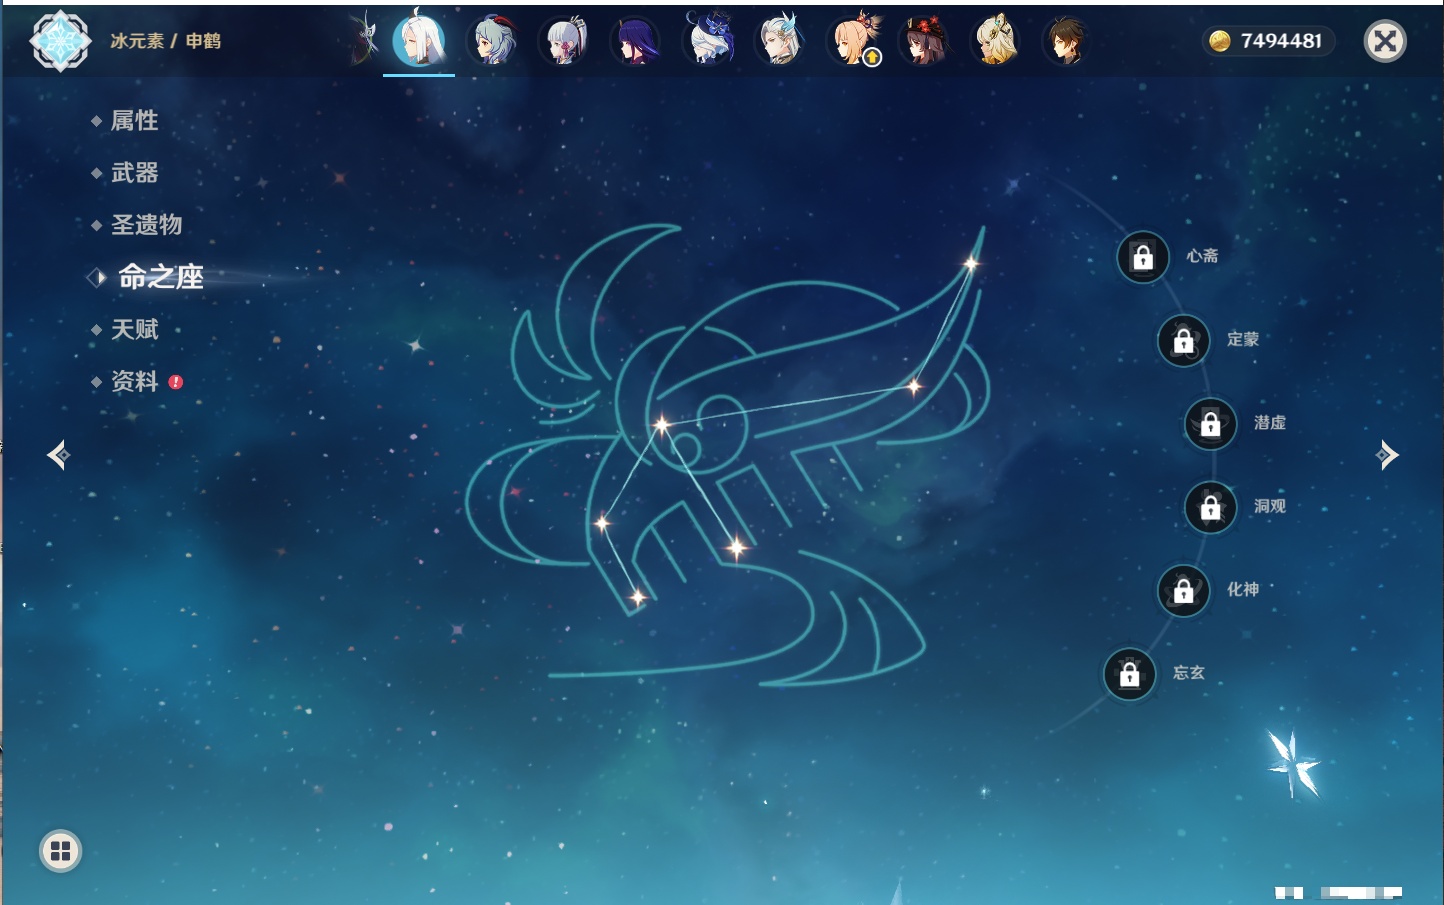1444x905 pixels.
Task: Select Shenhe's white-haired avatar
Action: pos(419,41)
